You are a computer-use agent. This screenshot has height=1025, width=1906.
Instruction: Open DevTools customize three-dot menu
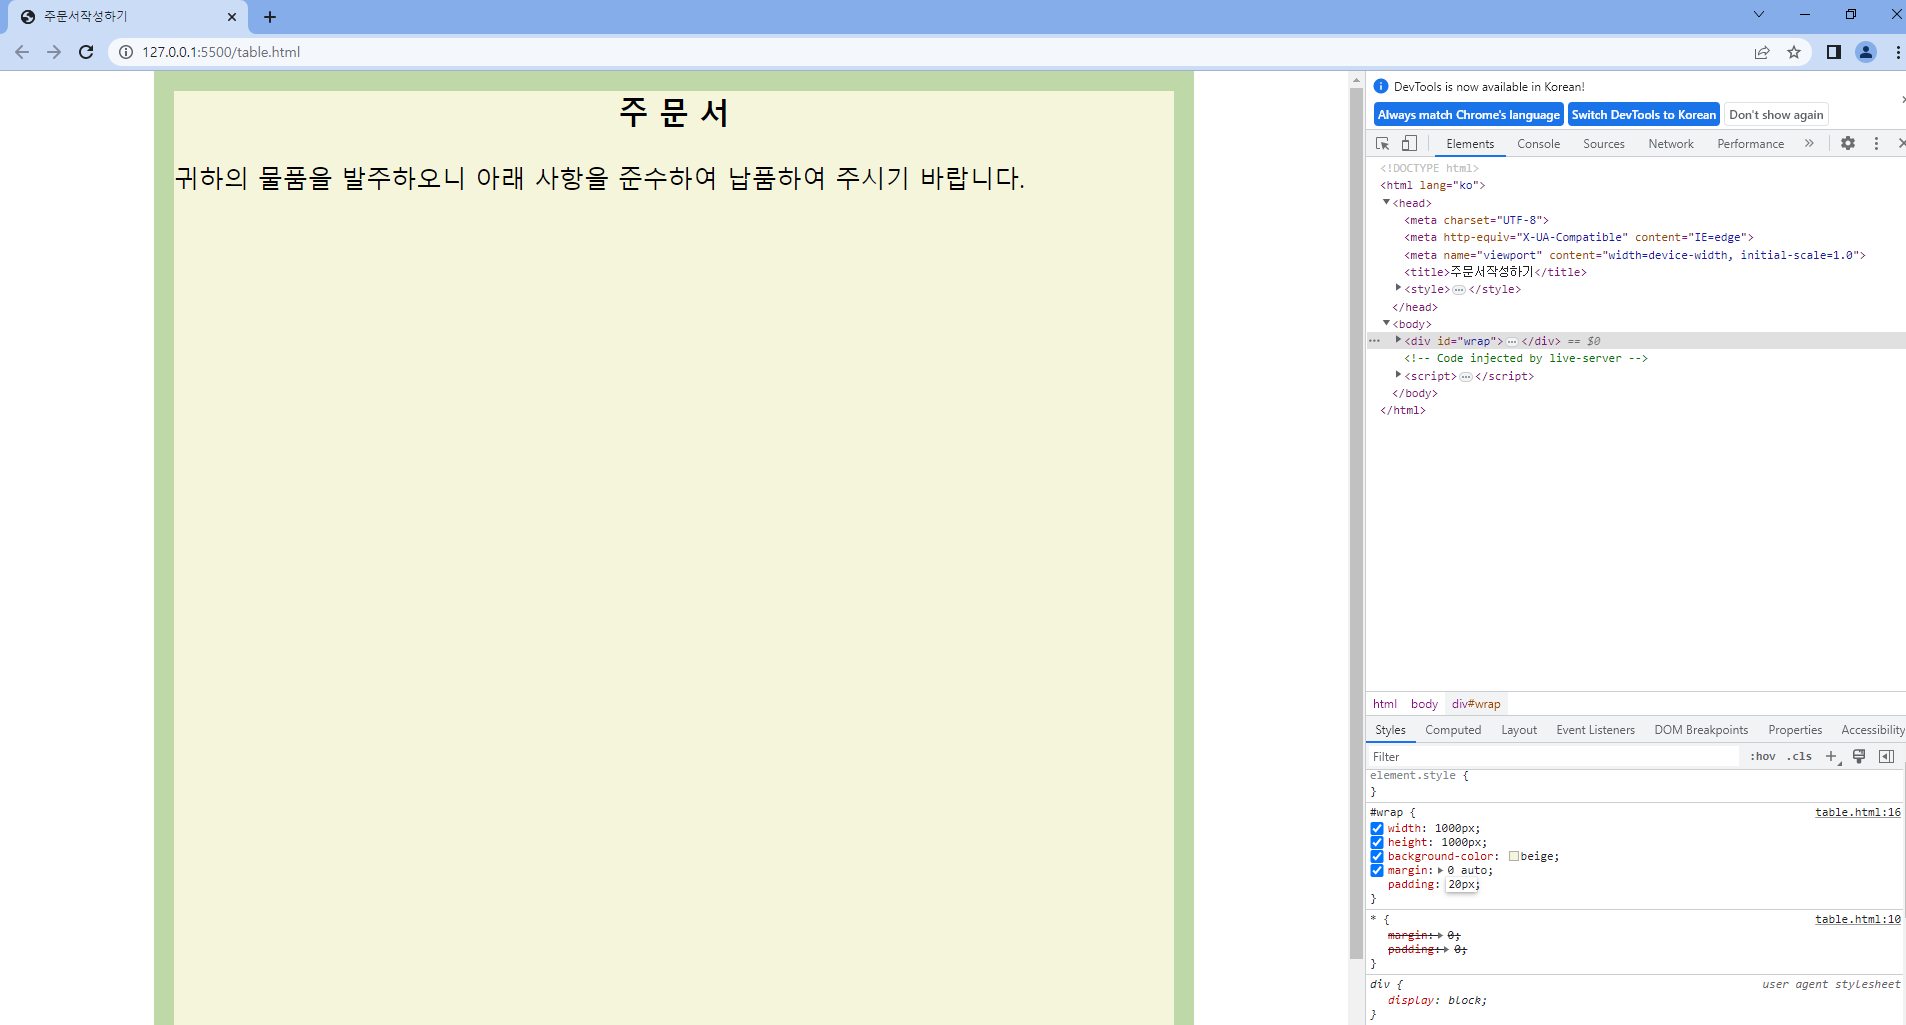click(1876, 144)
